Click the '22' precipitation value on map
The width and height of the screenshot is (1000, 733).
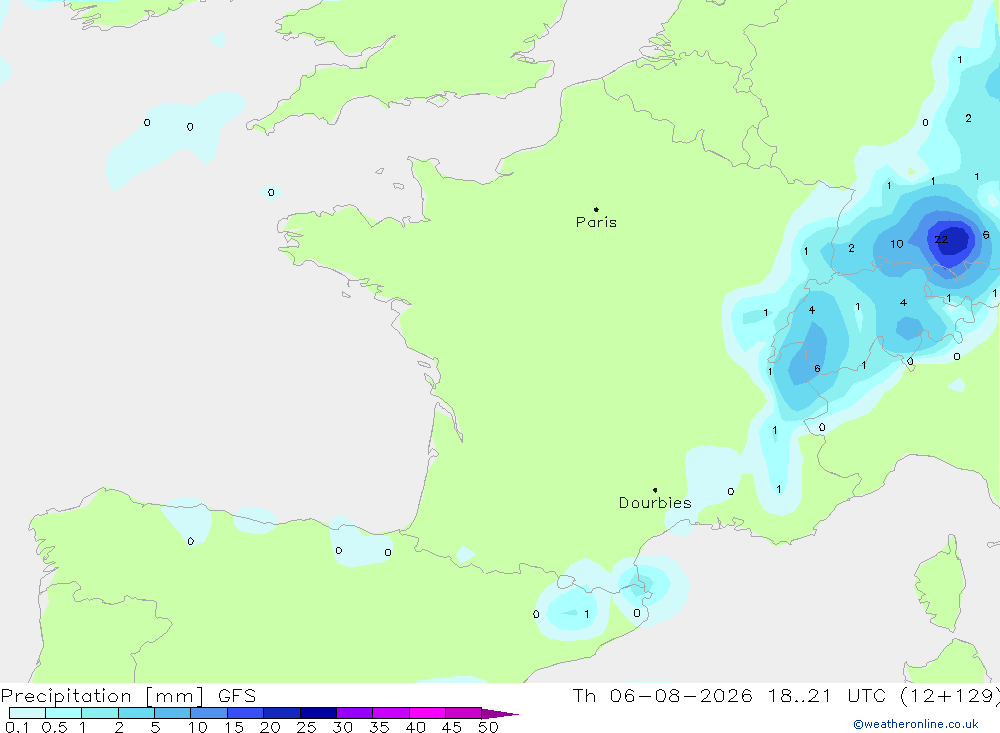941,240
